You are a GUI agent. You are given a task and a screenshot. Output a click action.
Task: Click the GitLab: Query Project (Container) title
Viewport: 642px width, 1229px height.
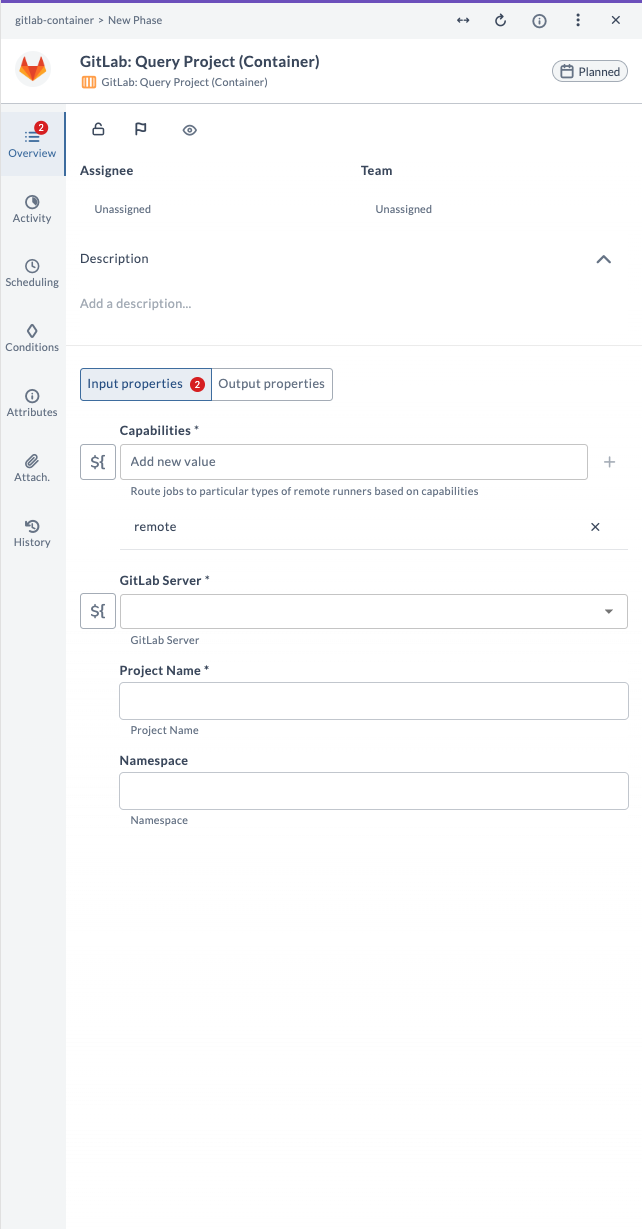(200, 62)
